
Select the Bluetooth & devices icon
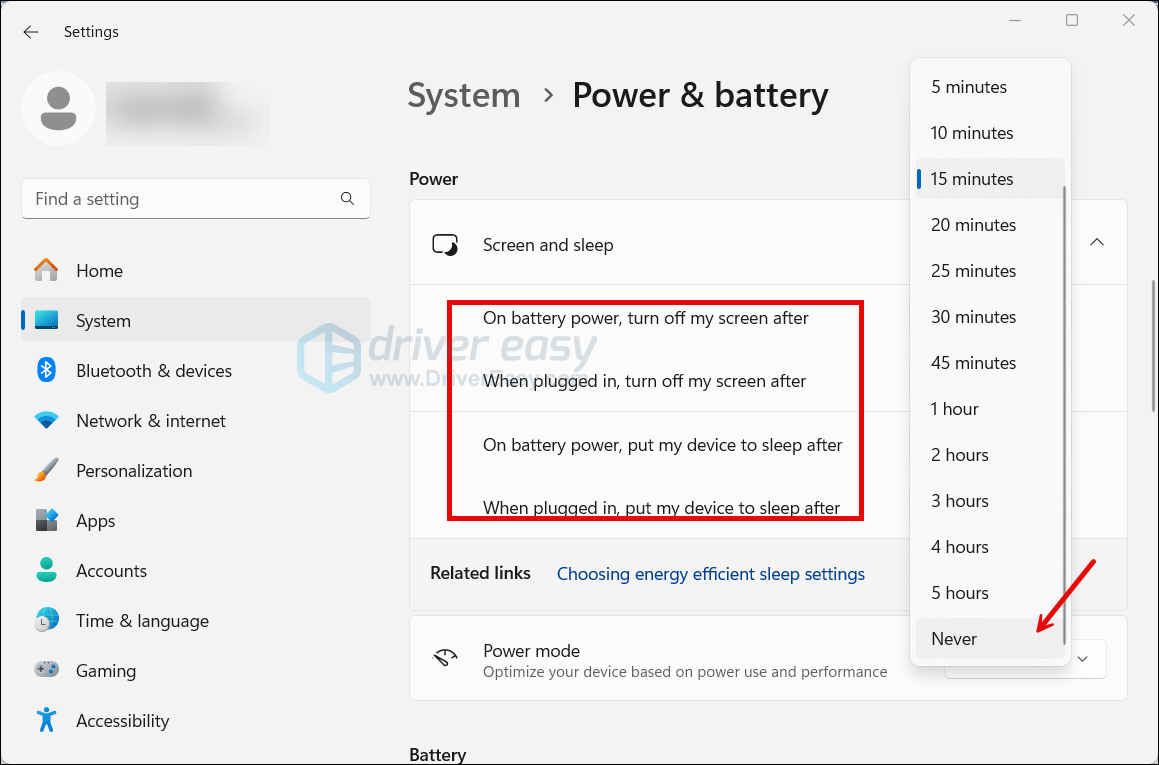[46, 371]
